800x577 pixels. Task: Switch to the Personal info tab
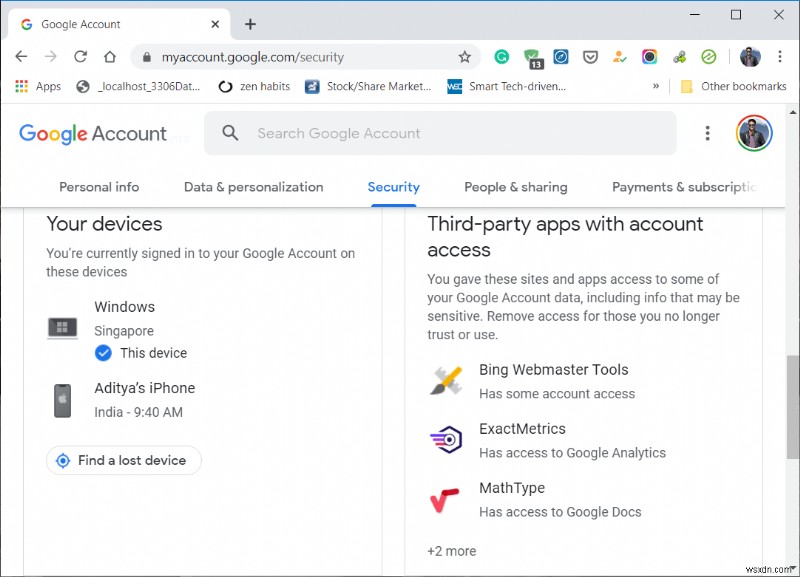(99, 187)
